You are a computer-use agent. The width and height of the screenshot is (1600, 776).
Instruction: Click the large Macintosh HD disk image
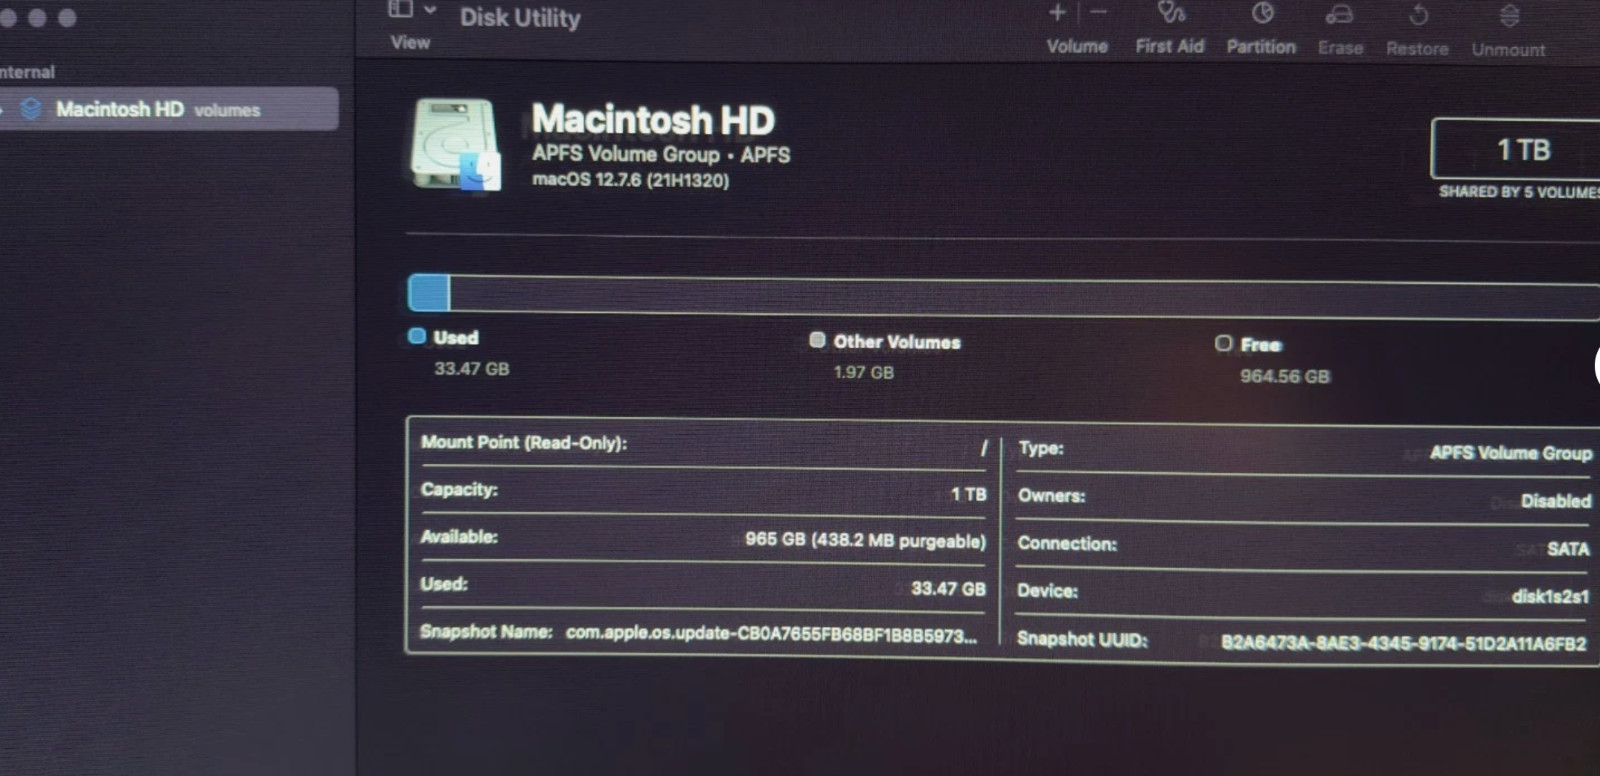455,145
